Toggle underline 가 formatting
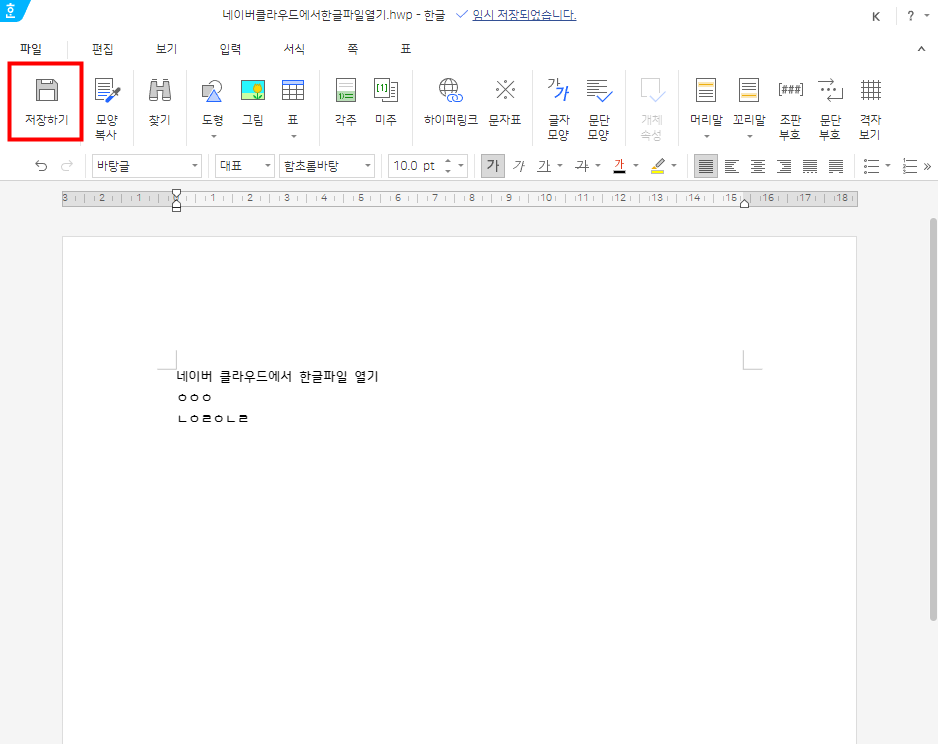 (544, 166)
